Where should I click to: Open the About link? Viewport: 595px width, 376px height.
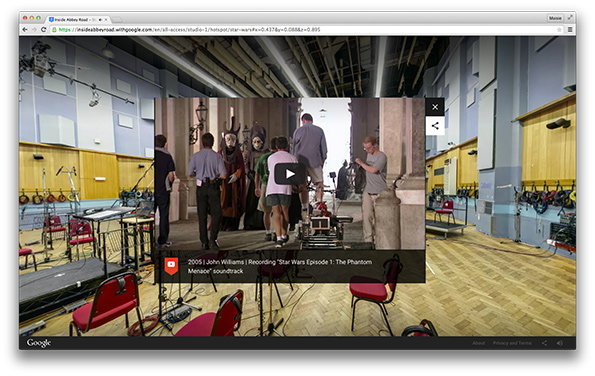(x=479, y=343)
